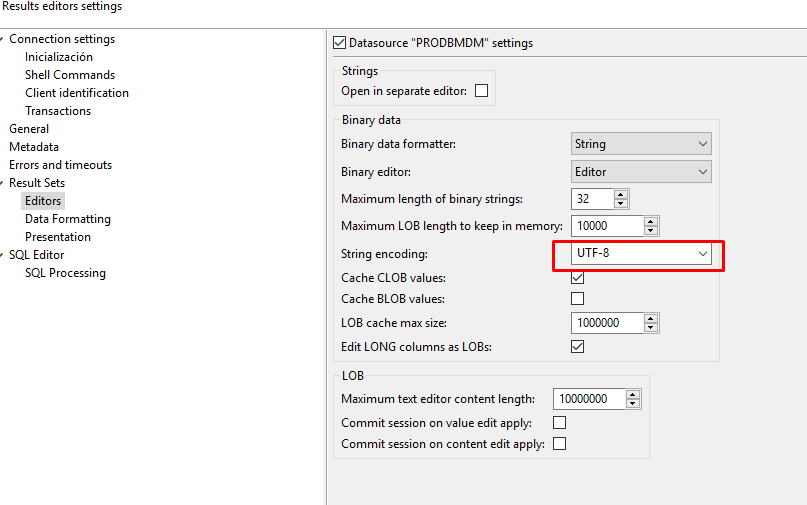807x505 pixels.
Task: Increase LOB cache max size value
Action: [651, 319]
